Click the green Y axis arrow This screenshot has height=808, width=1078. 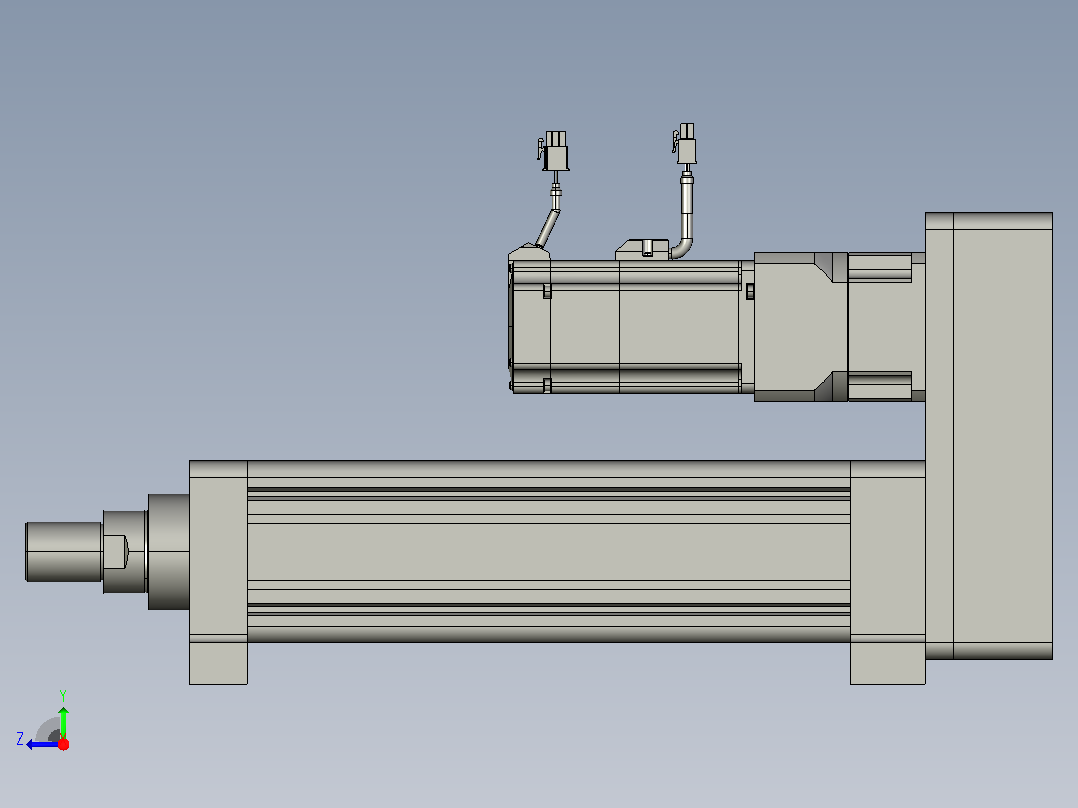point(63,722)
